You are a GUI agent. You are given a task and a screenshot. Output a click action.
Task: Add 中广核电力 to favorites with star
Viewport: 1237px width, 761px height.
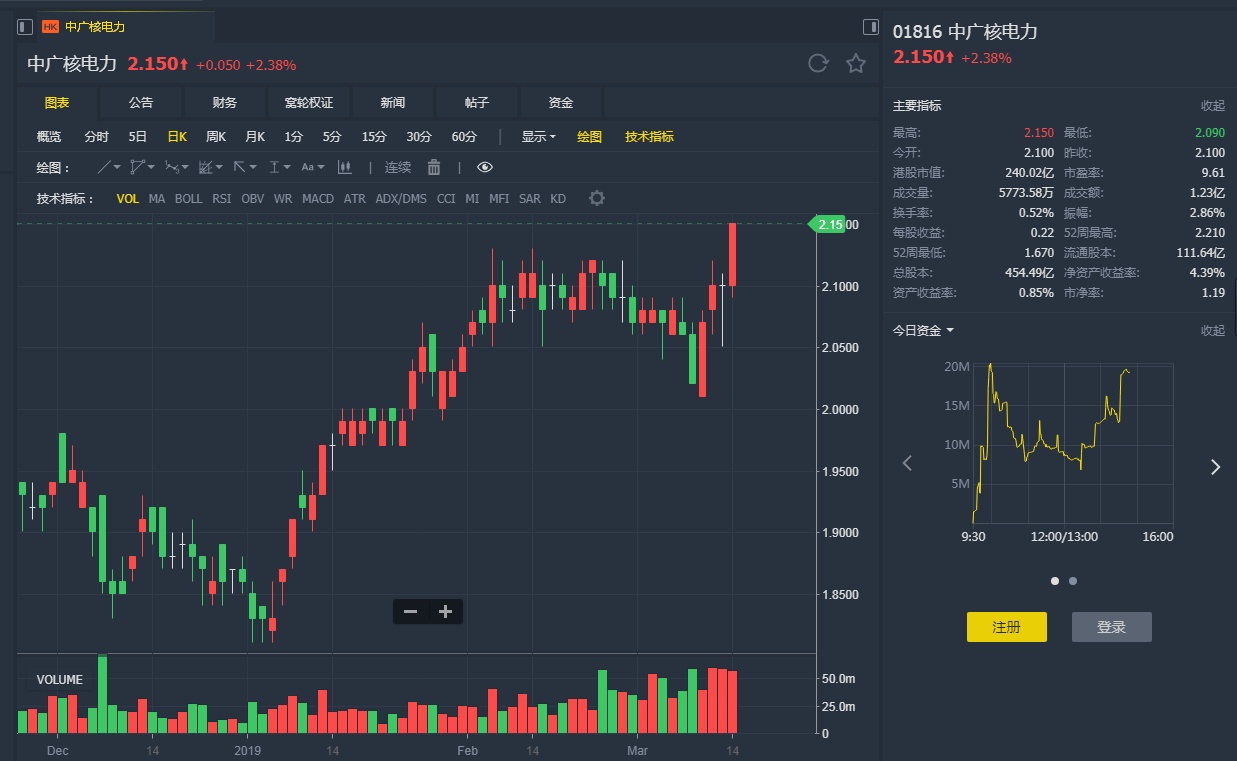point(856,64)
